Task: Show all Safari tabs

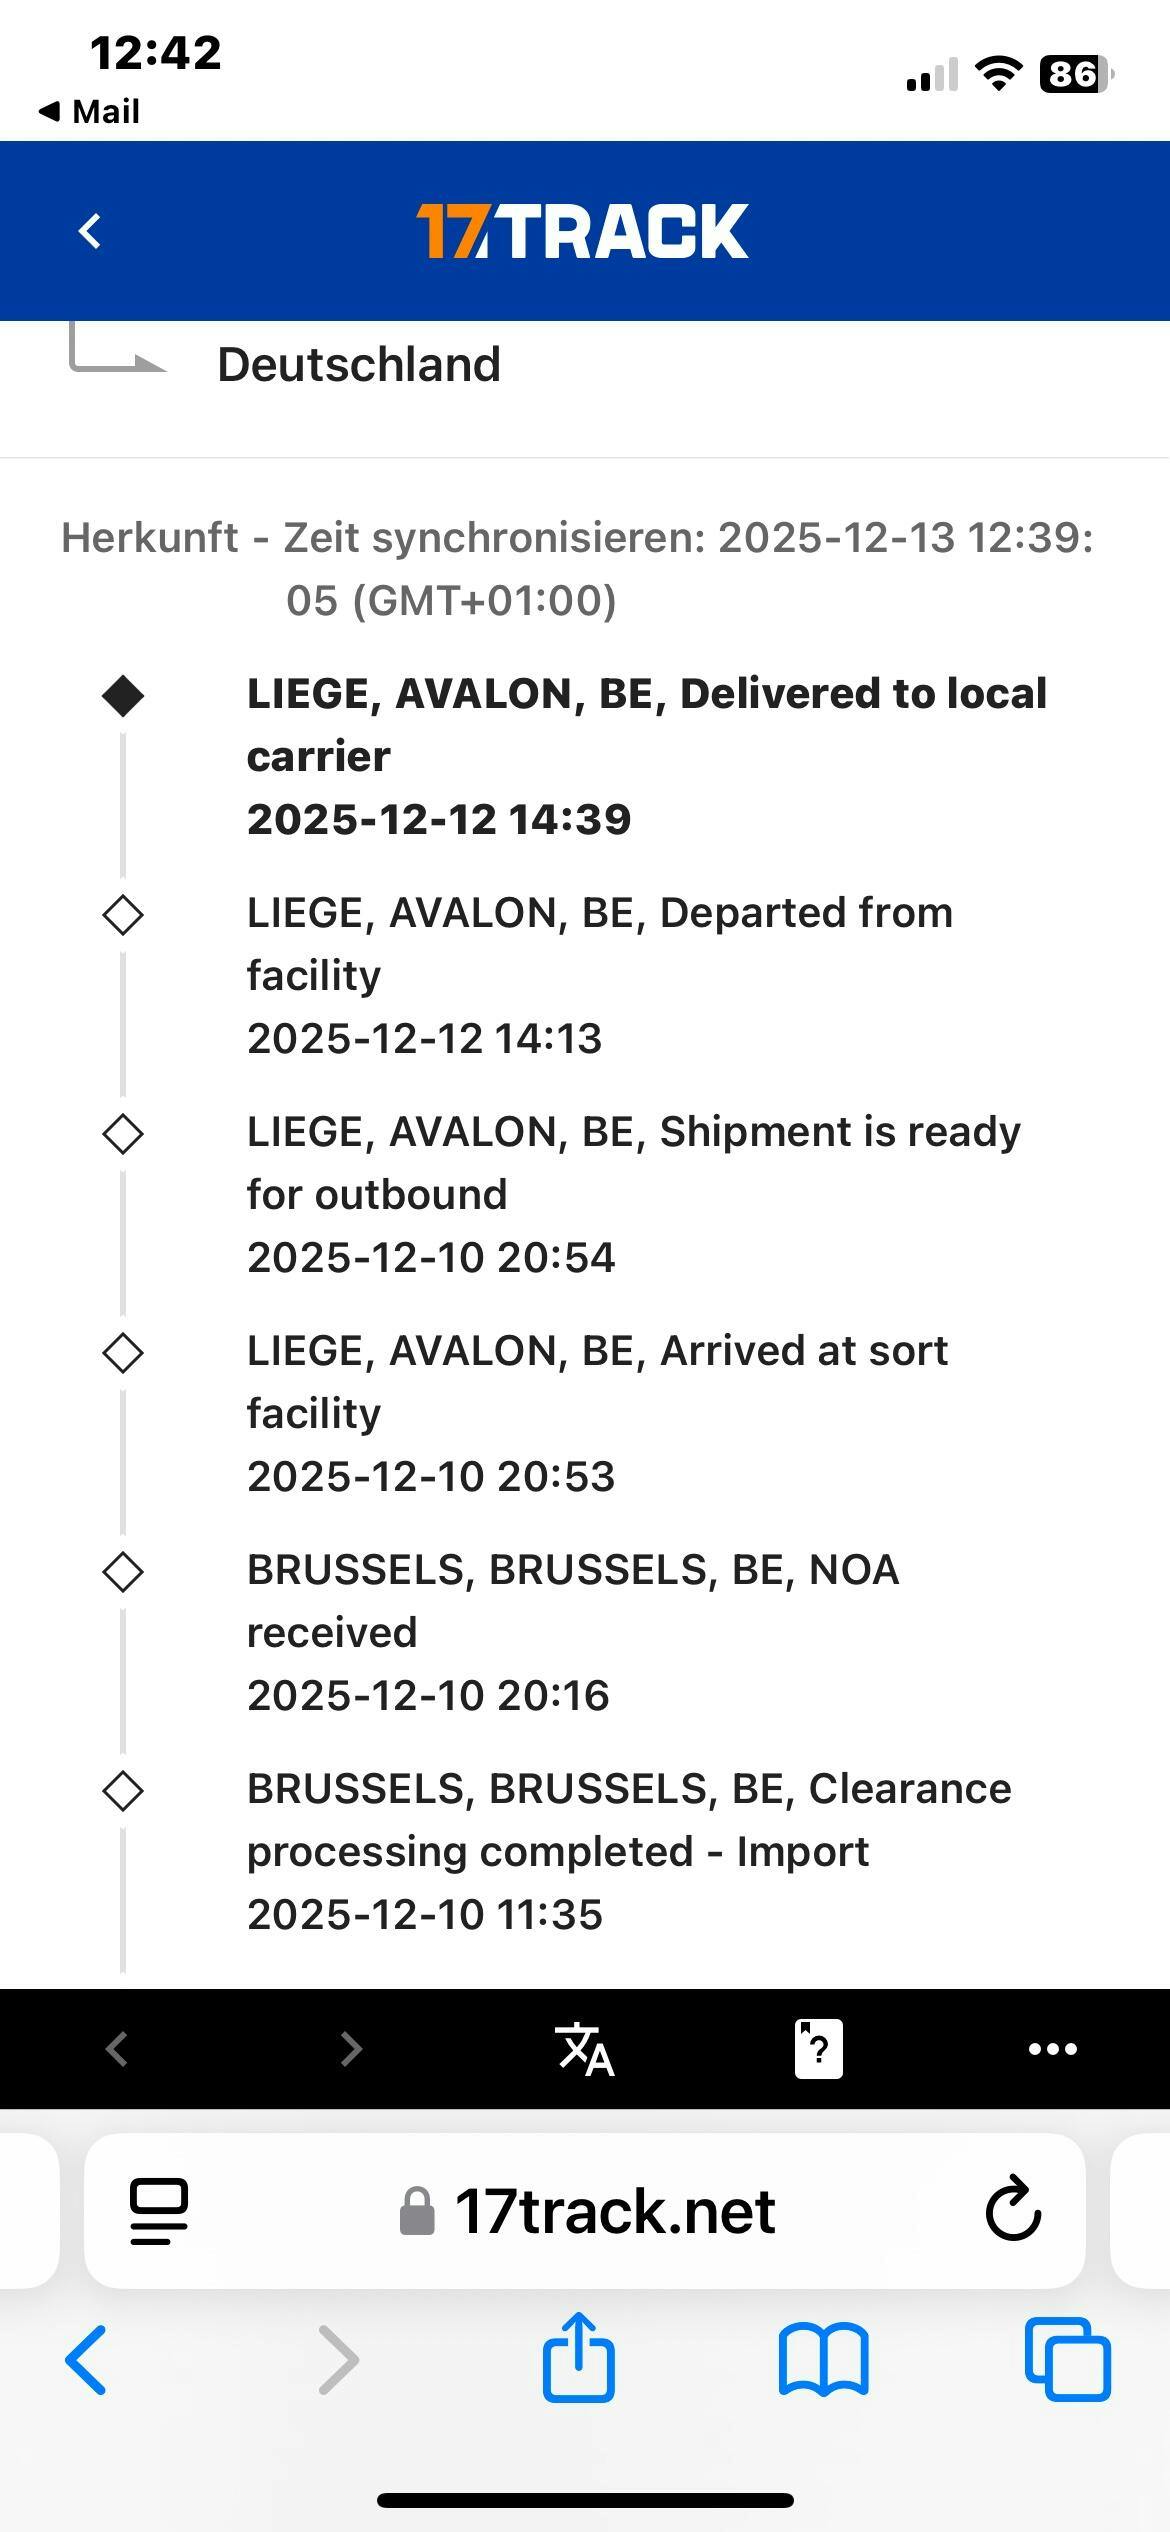Action: [x=1067, y=2360]
